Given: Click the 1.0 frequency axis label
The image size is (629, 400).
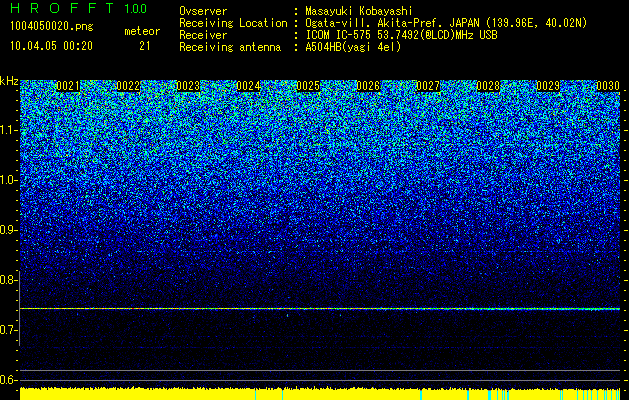Looking at the screenshot, I should click(7, 180).
